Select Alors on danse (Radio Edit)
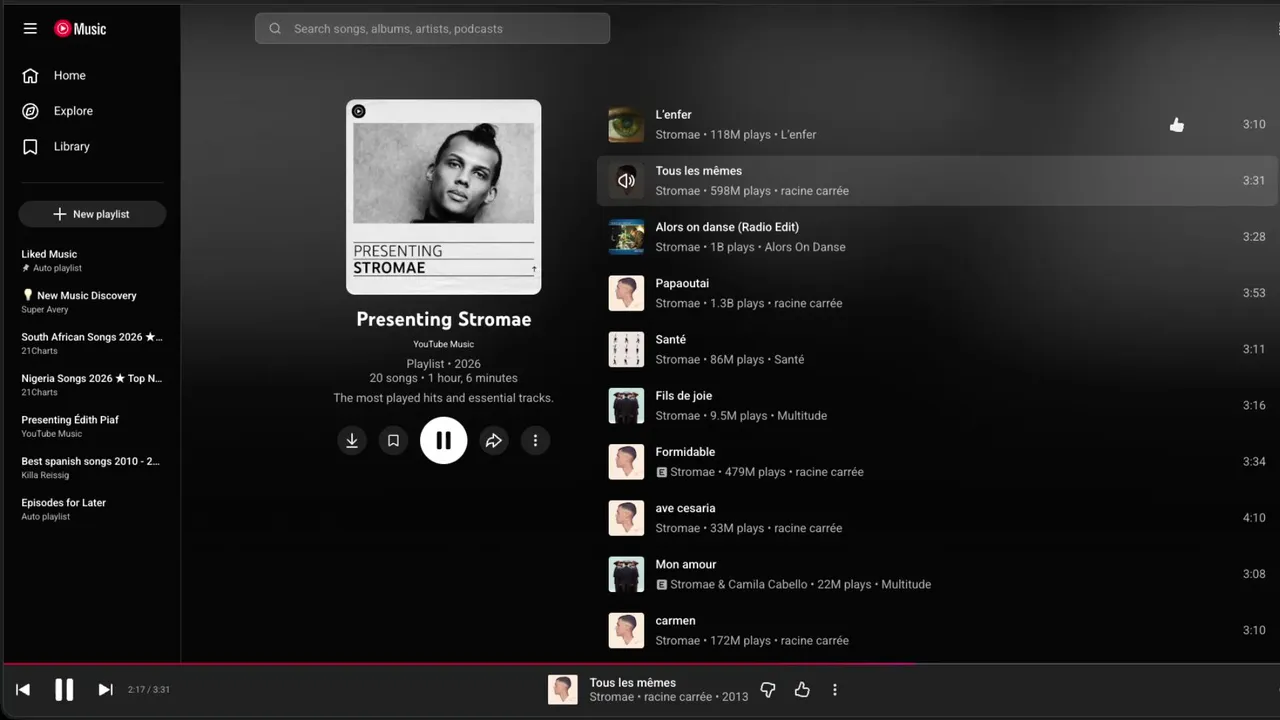The height and width of the screenshot is (720, 1280). pos(727,227)
